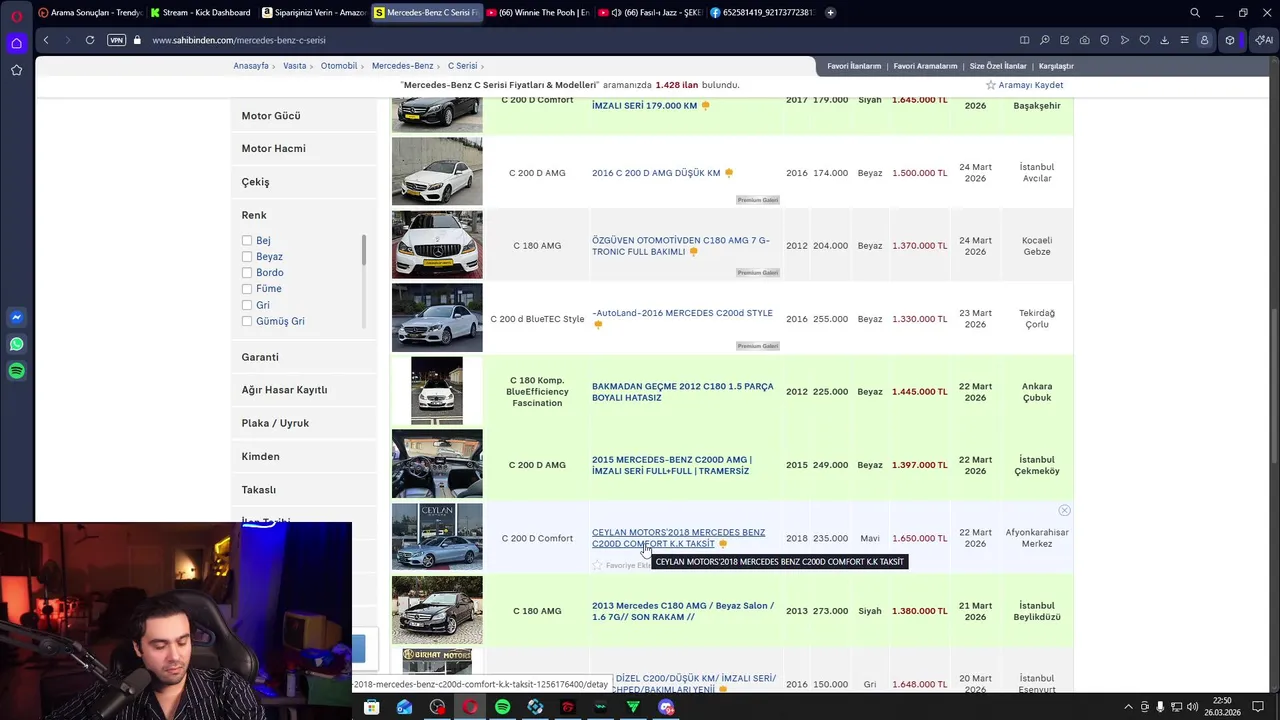Open the 2016 C 200 D AMG DÜŞÜK KM listing

pos(656,173)
